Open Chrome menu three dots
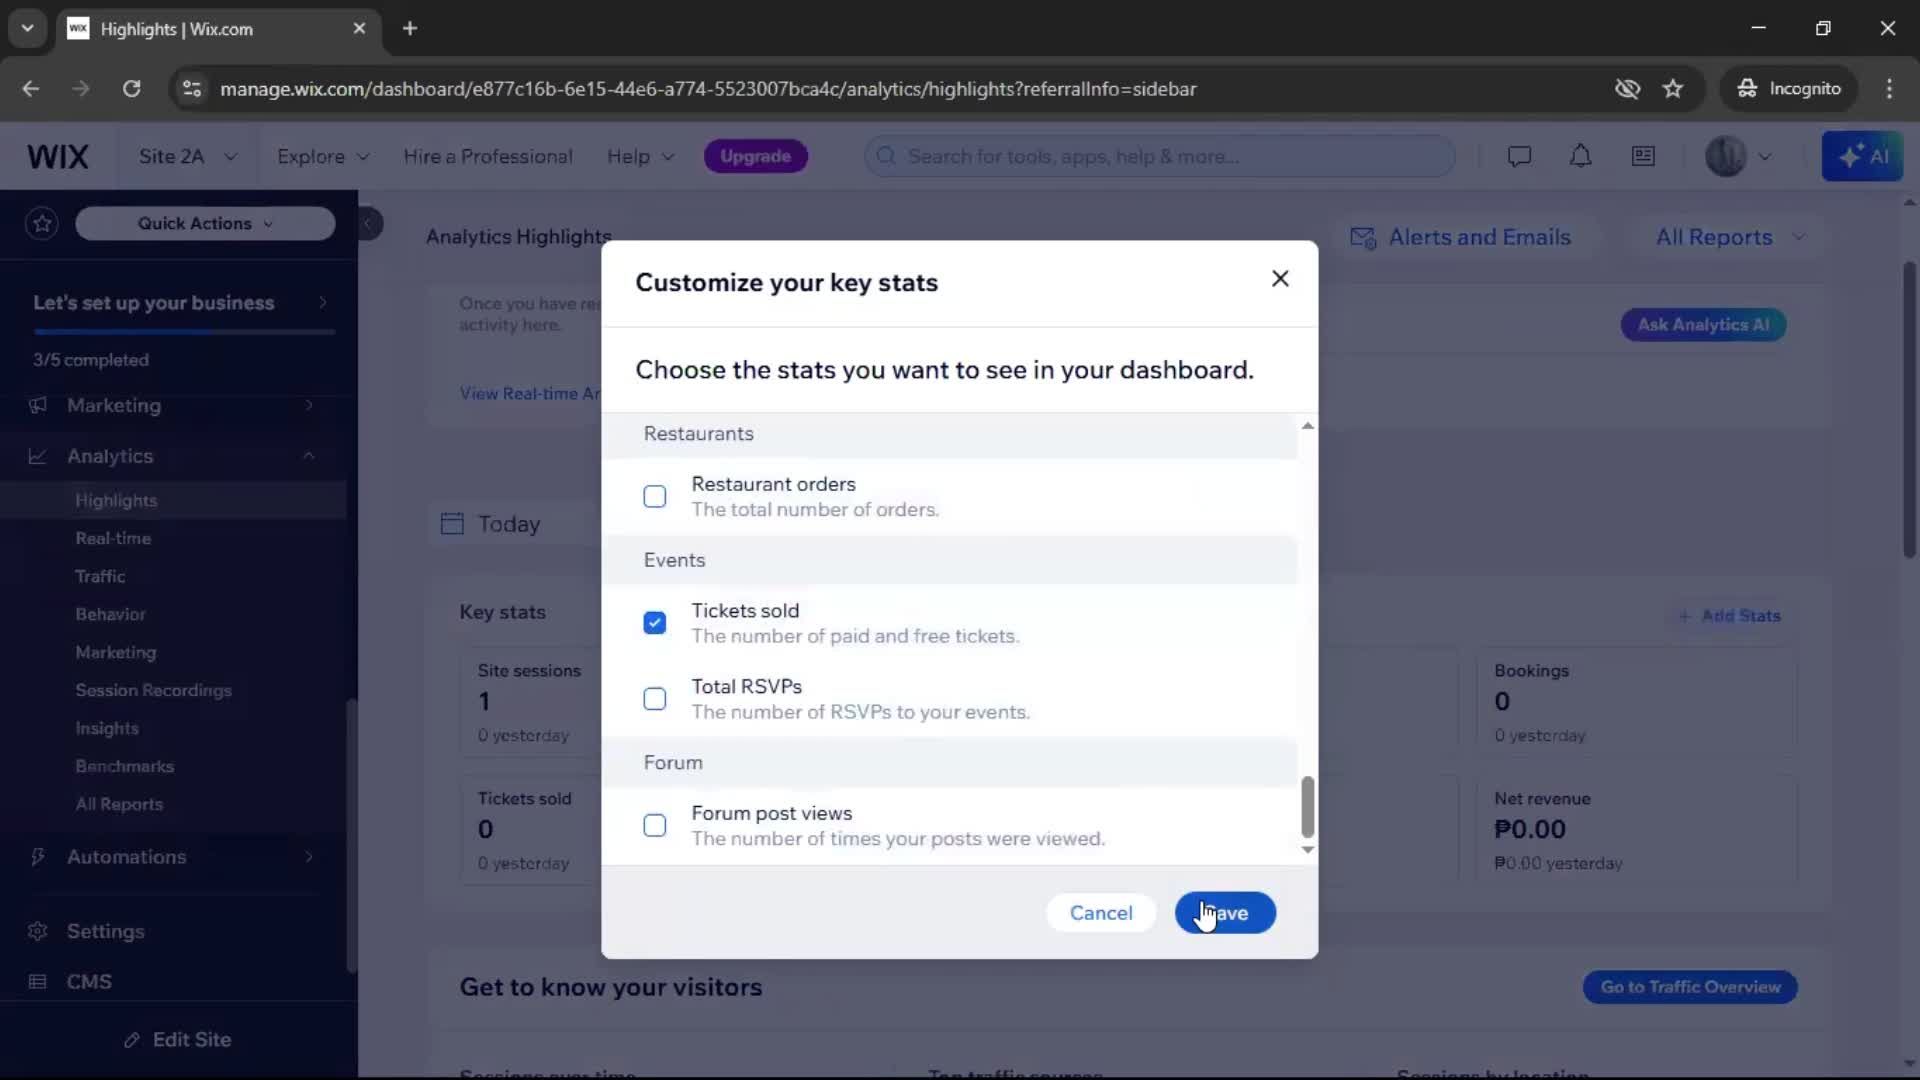Viewport: 1920px width, 1080px height. pos(1889,89)
